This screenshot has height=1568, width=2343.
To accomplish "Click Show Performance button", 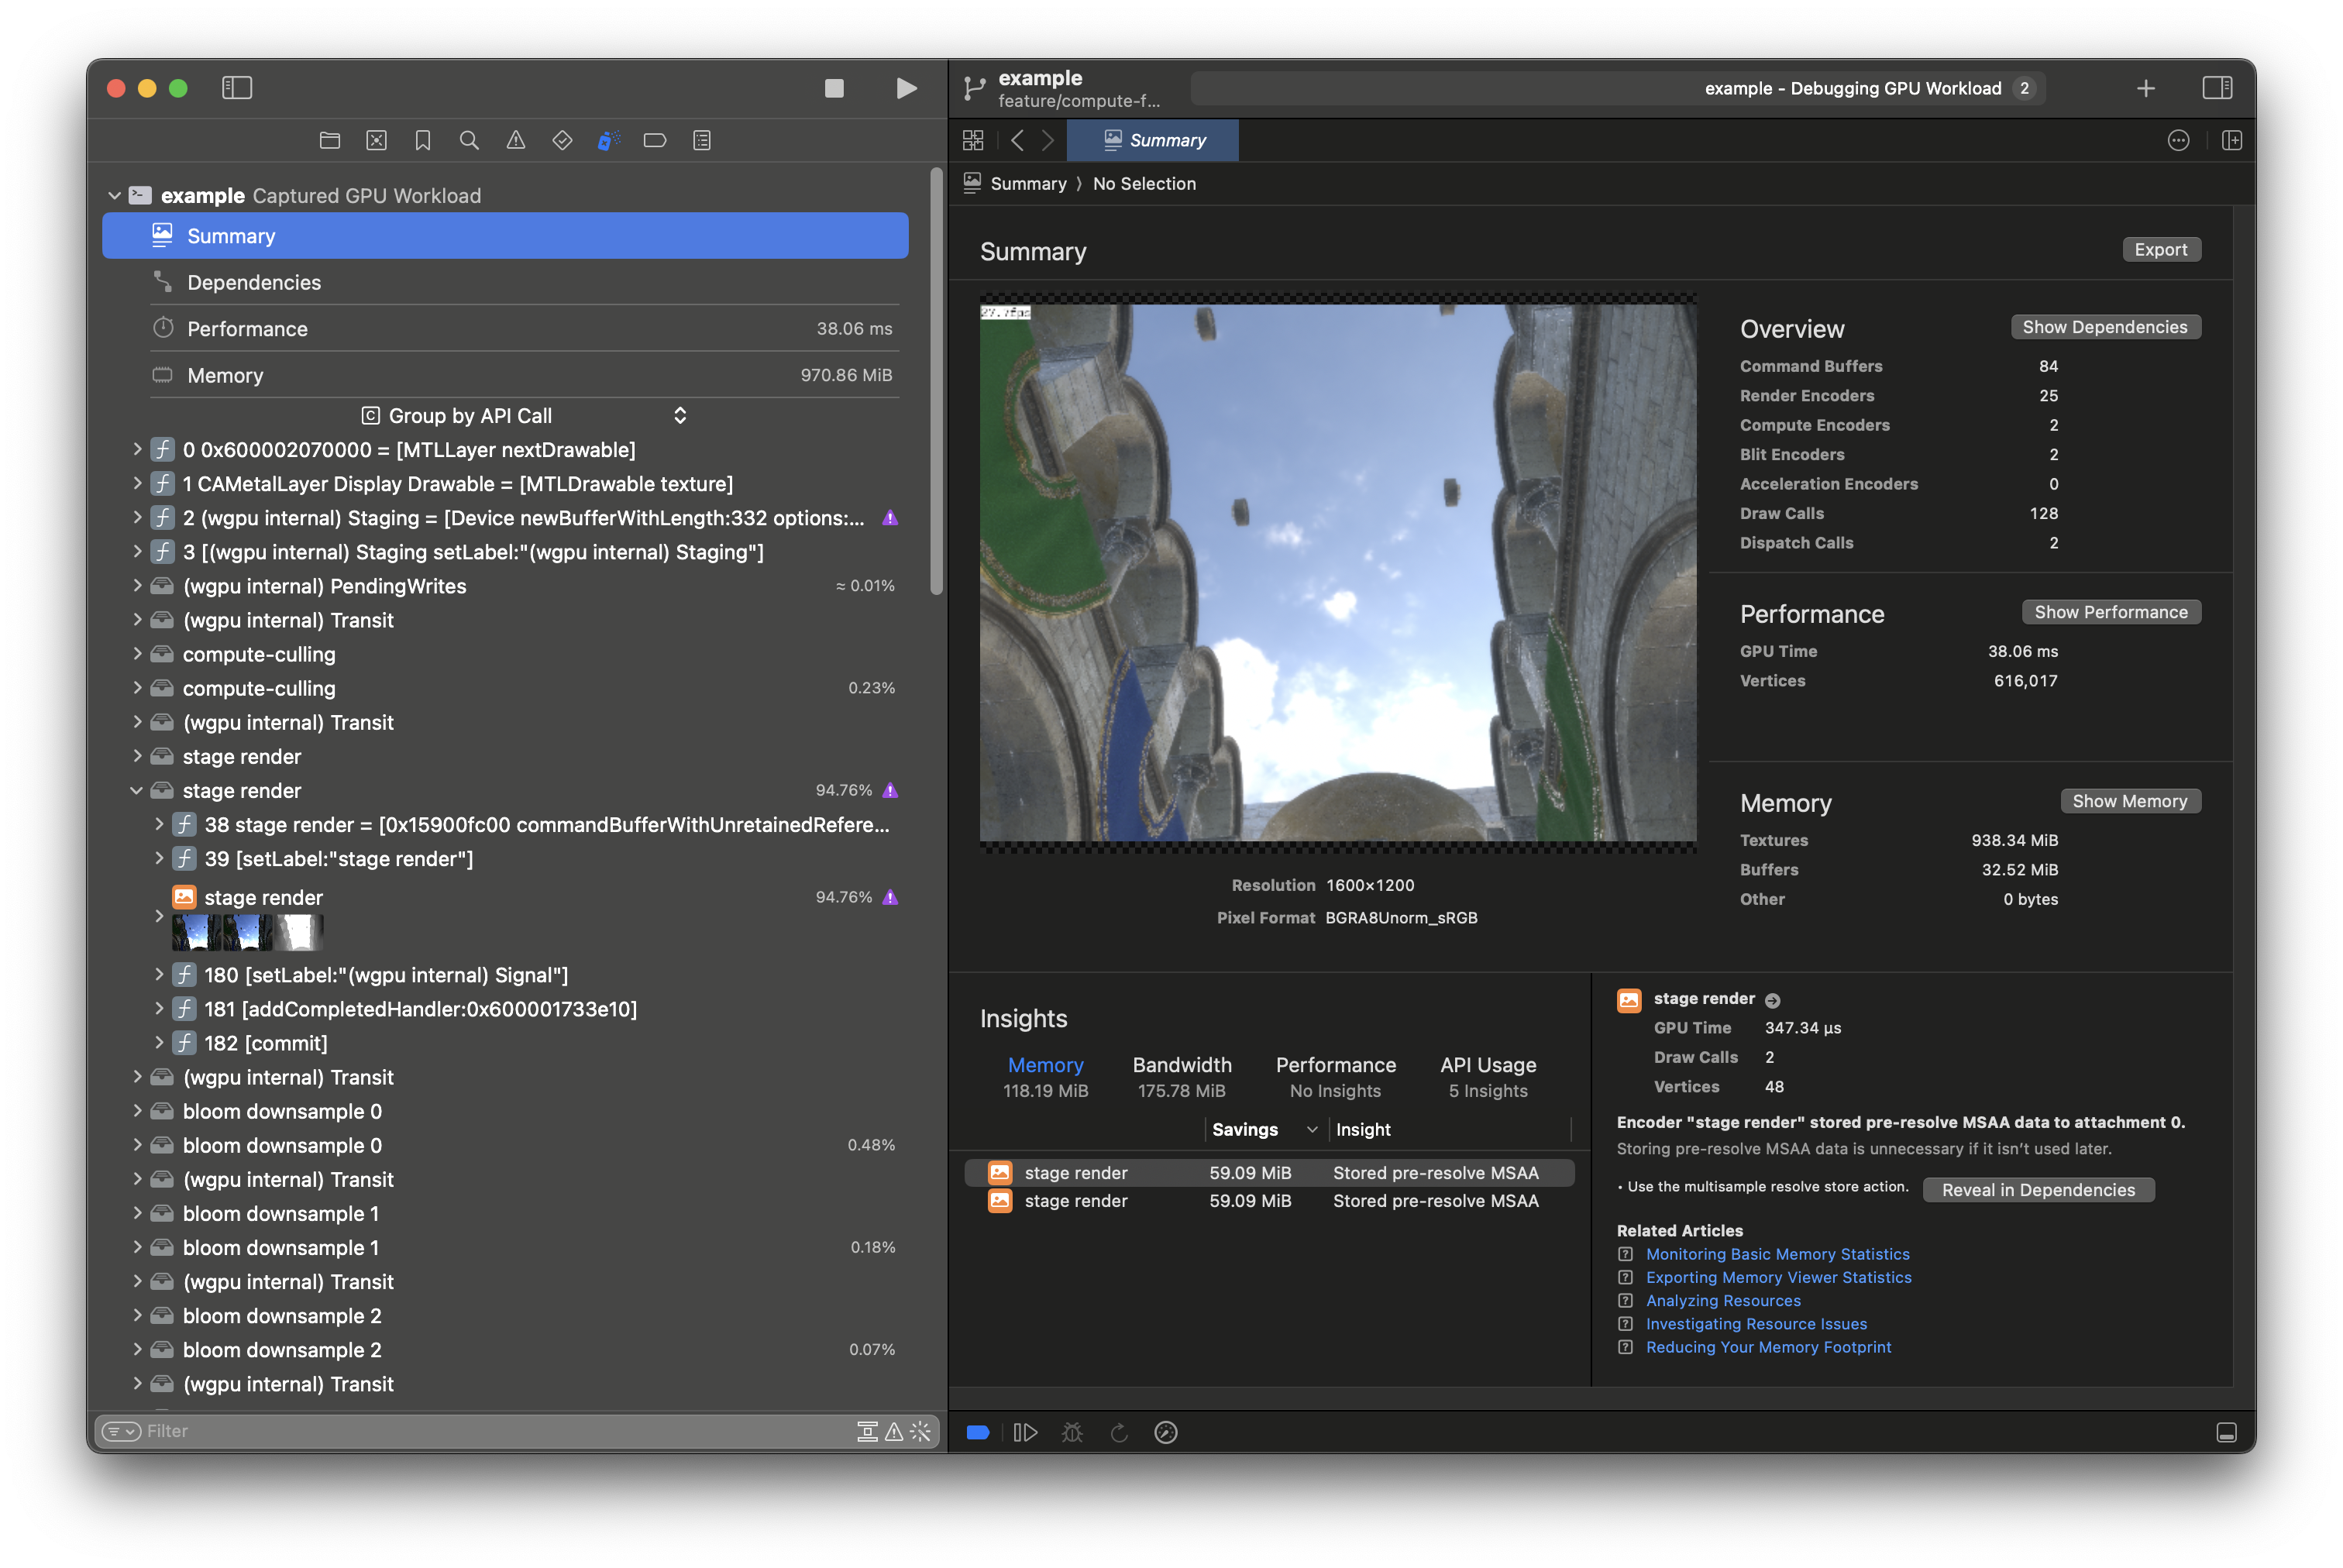I will click(2111, 612).
